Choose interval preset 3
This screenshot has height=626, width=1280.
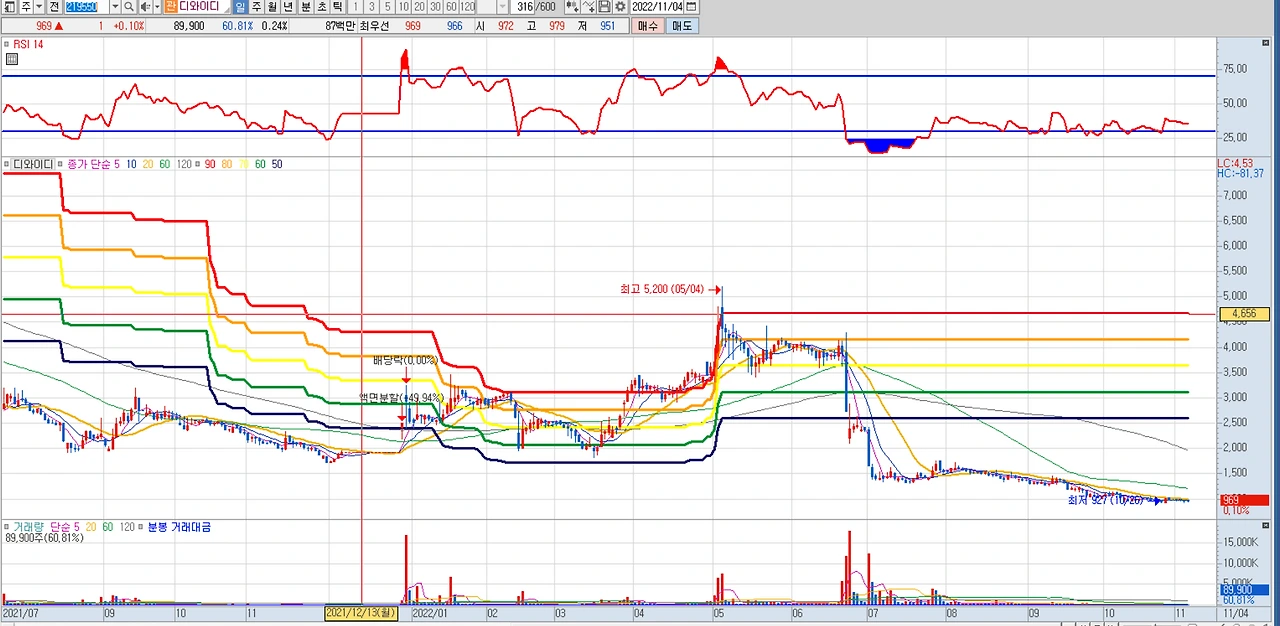point(371,7)
